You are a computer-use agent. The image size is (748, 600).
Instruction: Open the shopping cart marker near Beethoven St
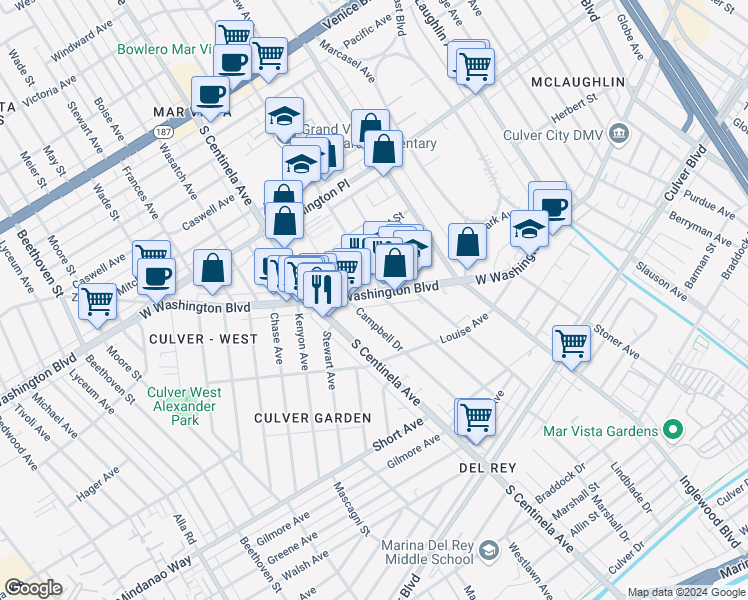click(x=98, y=302)
